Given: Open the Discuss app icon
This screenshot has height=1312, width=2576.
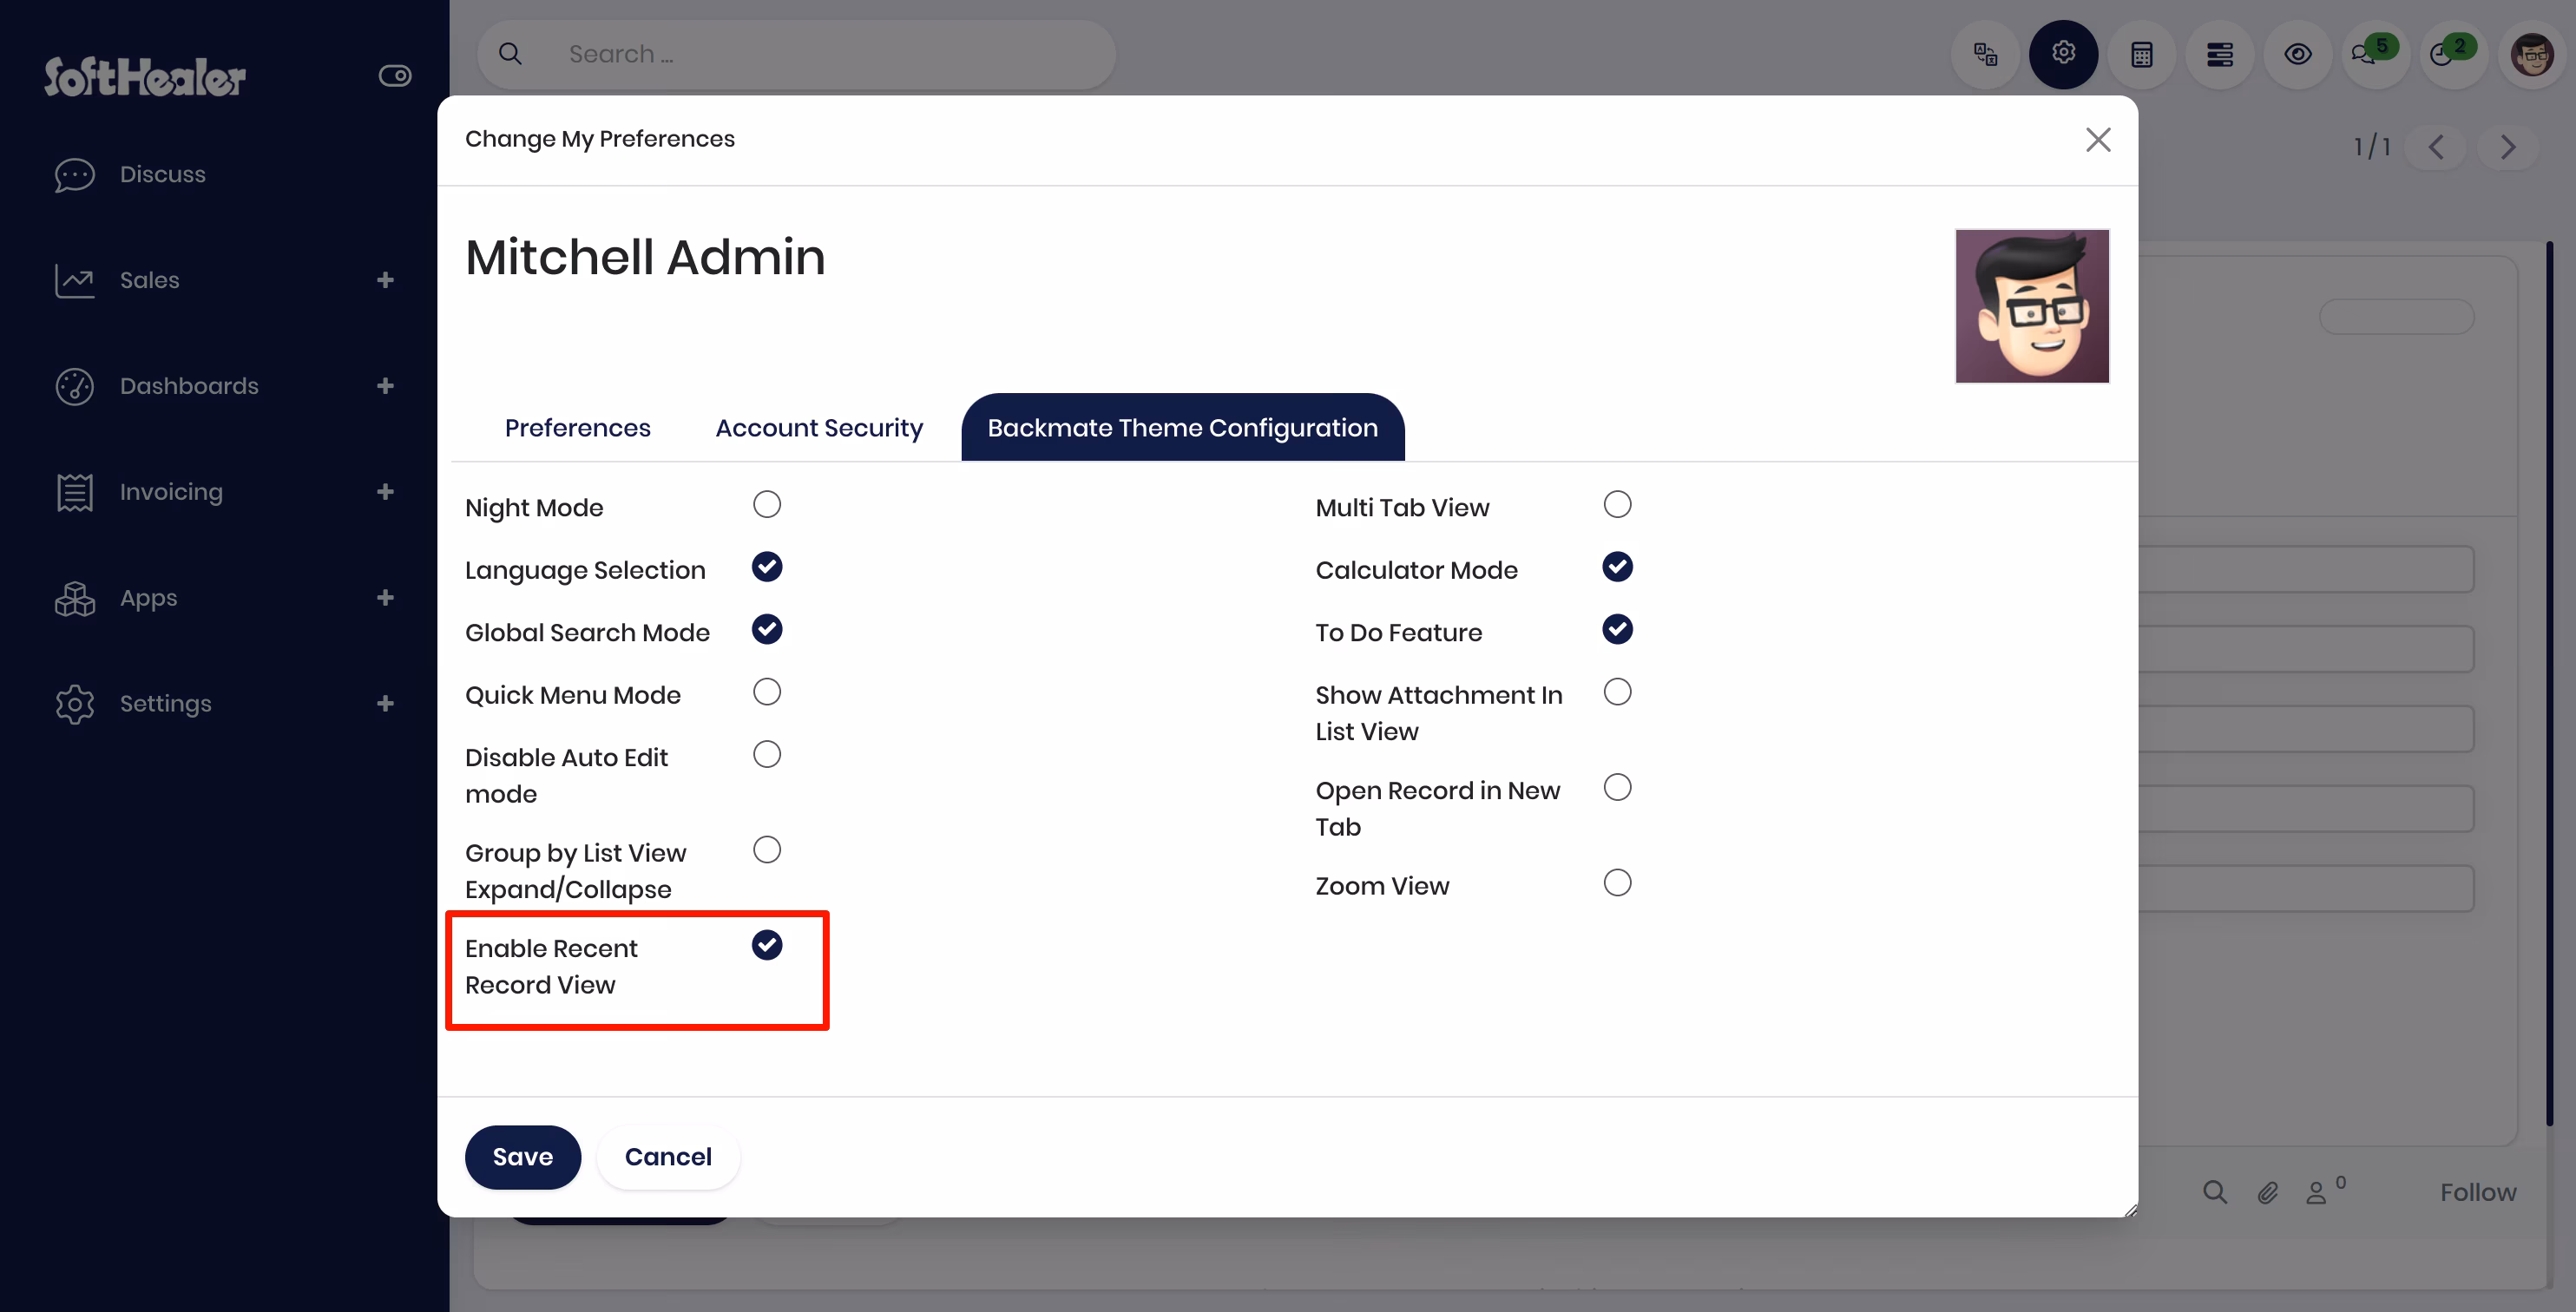Looking at the screenshot, I should pyautogui.click(x=75, y=175).
